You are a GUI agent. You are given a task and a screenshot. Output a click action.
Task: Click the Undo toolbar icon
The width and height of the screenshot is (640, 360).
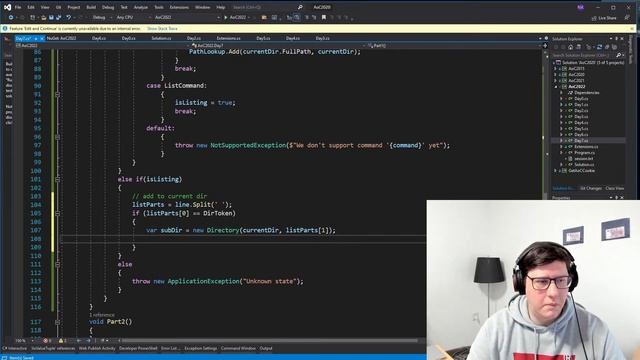coord(69,18)
